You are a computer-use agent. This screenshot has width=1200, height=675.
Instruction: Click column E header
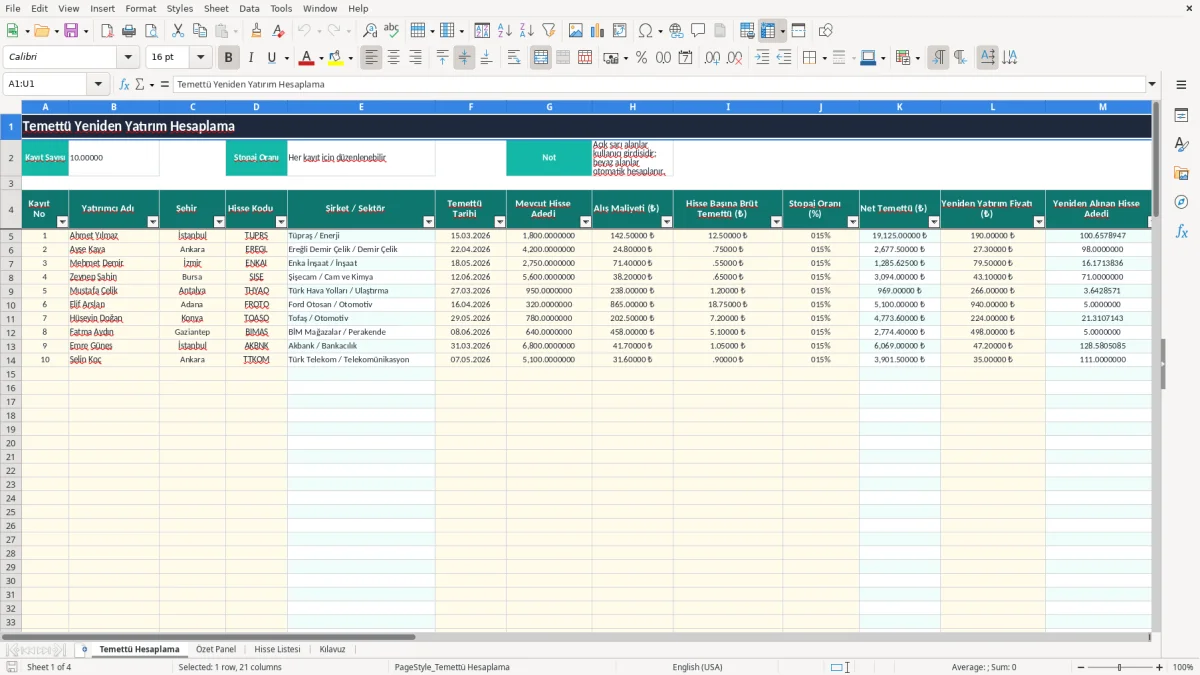pyautogui.click(x=361, y=106)
